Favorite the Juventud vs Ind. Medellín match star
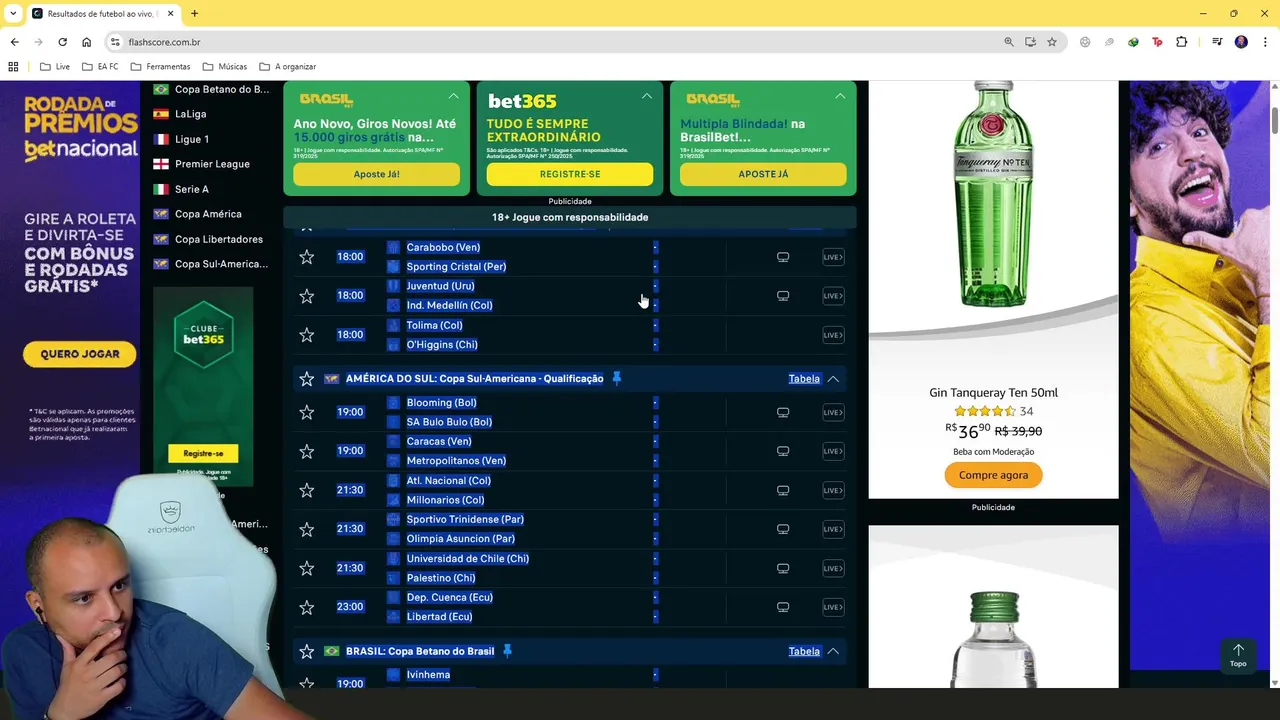Viewport: 1280px width, 720px height. pos(307,296)
